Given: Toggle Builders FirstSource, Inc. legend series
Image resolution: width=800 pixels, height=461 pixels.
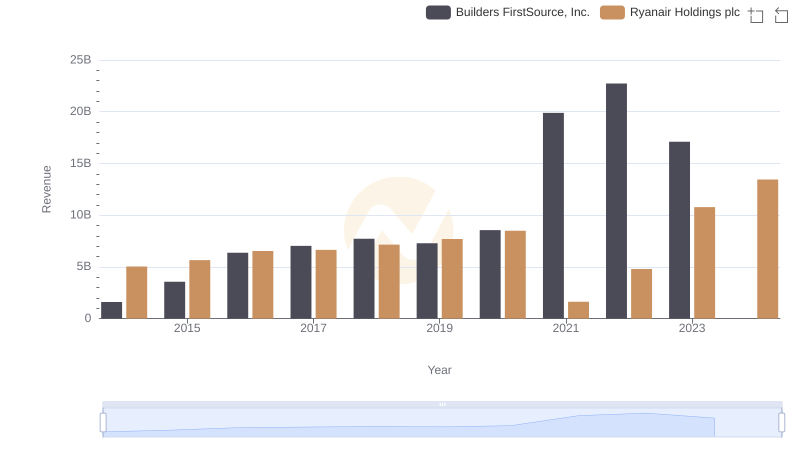Looking at the screenshot, I should pyautogui.click(x=508, y=12).
